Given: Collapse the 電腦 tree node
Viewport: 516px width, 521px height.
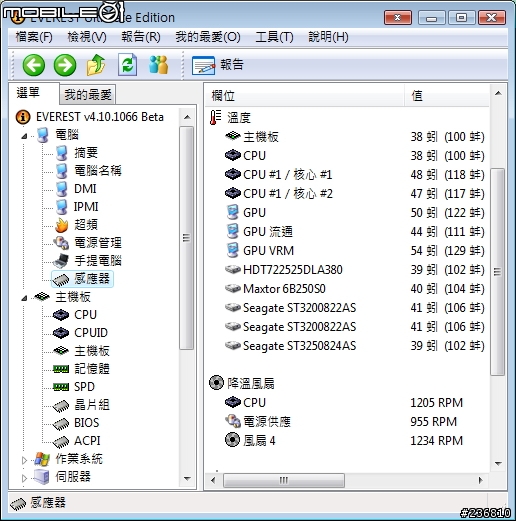Looking at the screenshot, I should coord(24,136).
